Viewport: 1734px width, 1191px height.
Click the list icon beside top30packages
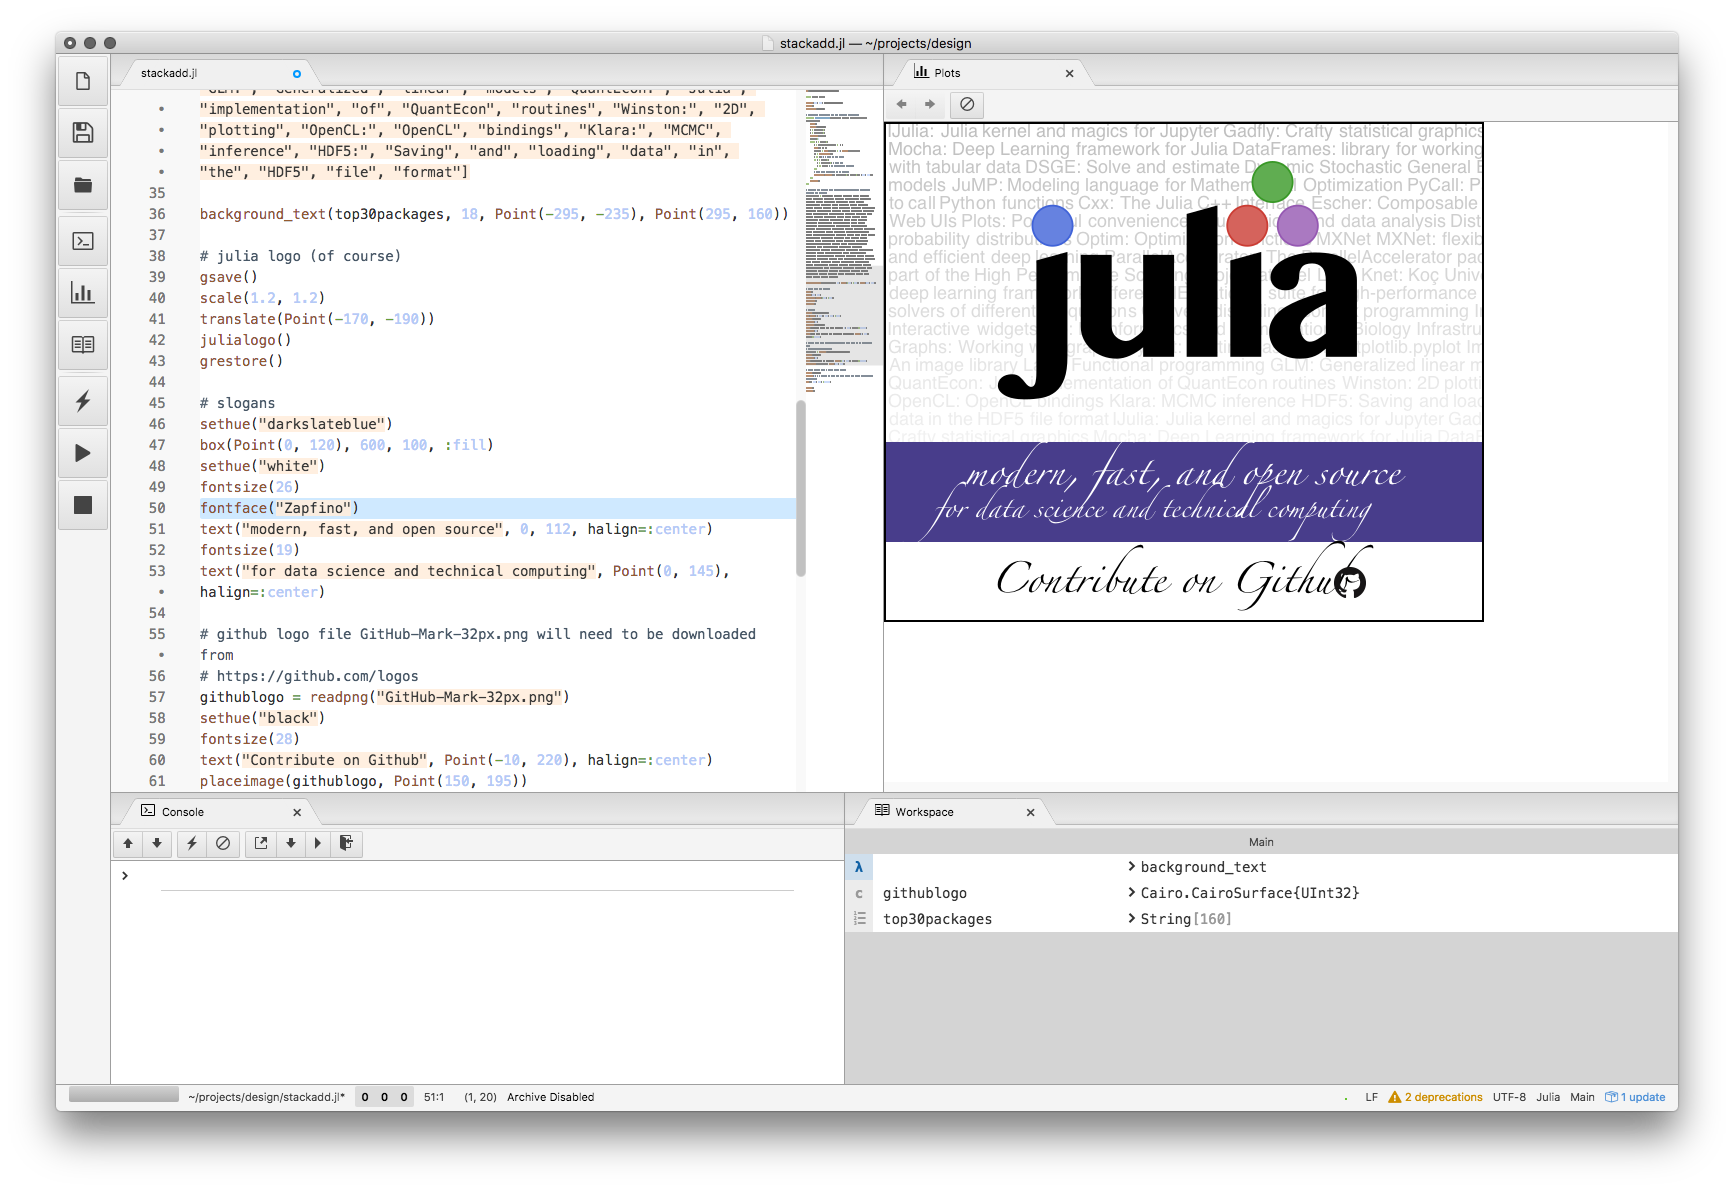pyautogui.click(x=859, y=919)
